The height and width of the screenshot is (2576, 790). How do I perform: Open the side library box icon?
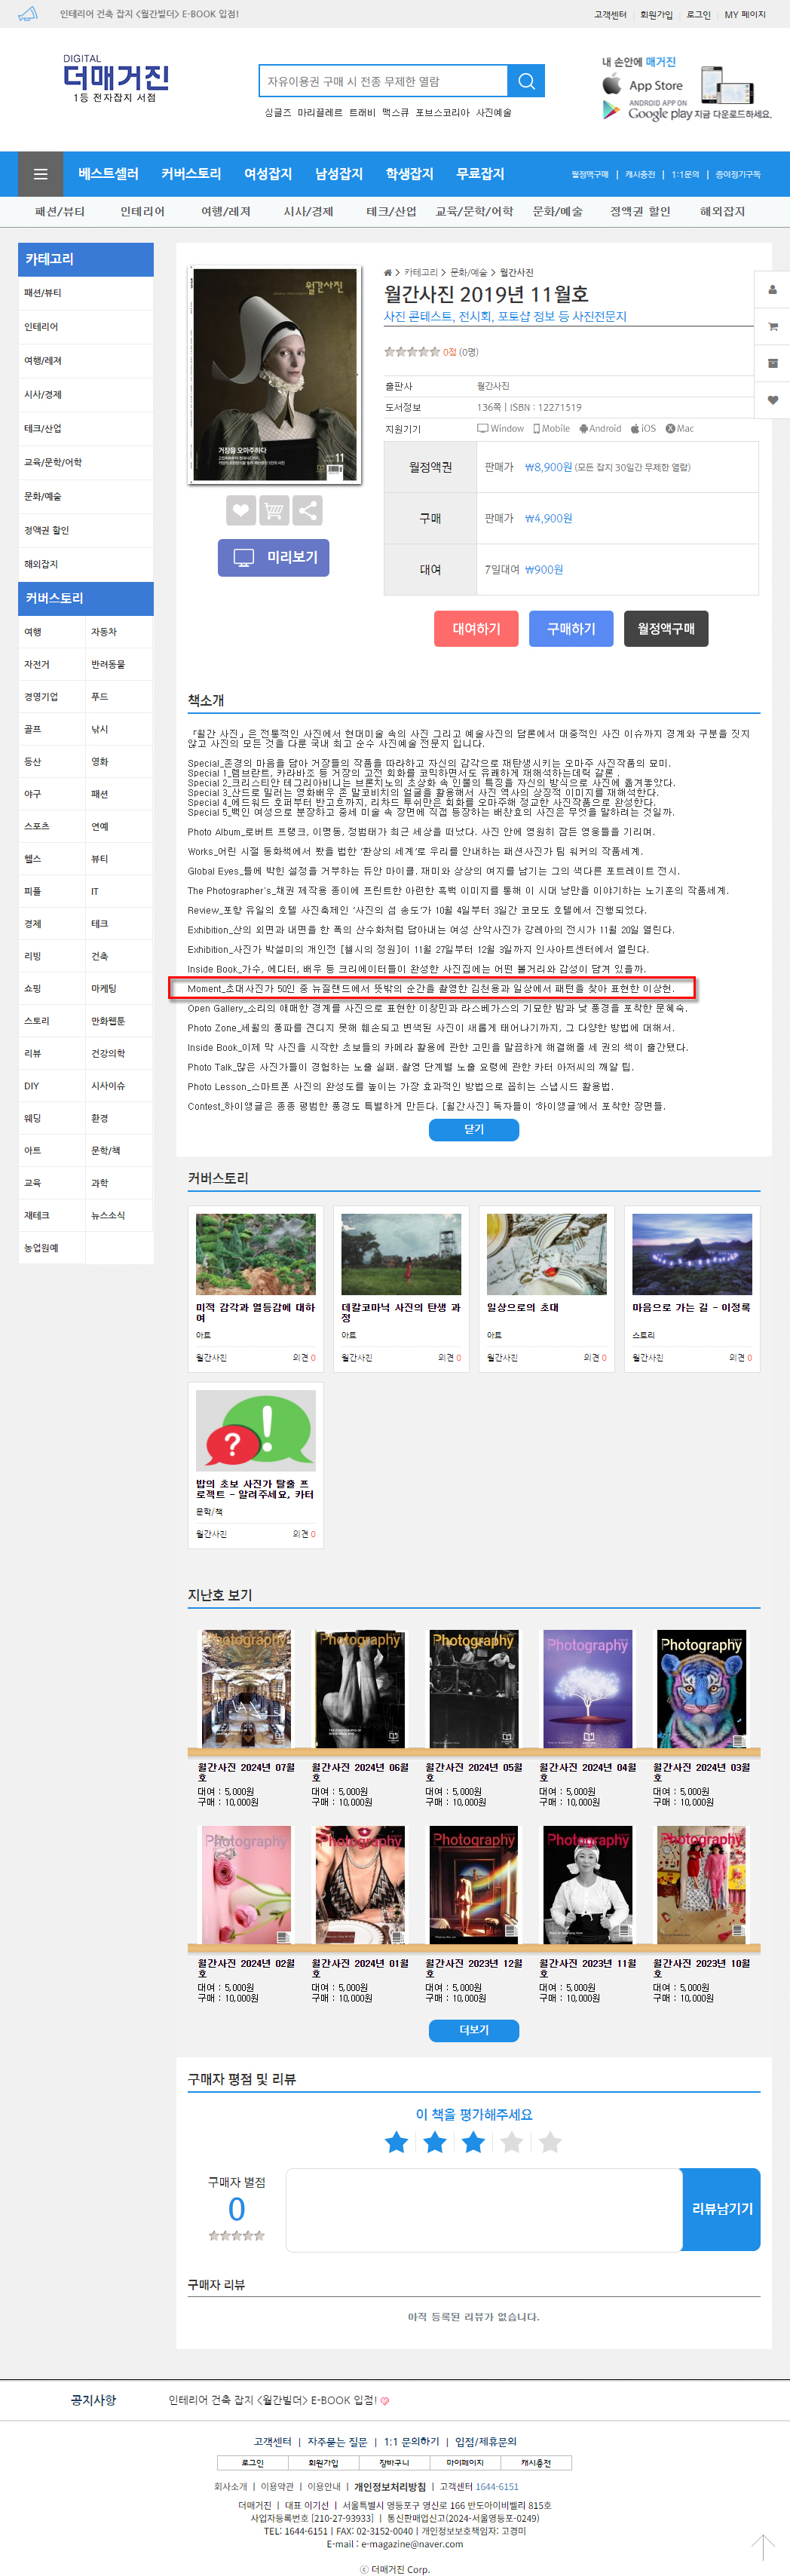point(772,363)
